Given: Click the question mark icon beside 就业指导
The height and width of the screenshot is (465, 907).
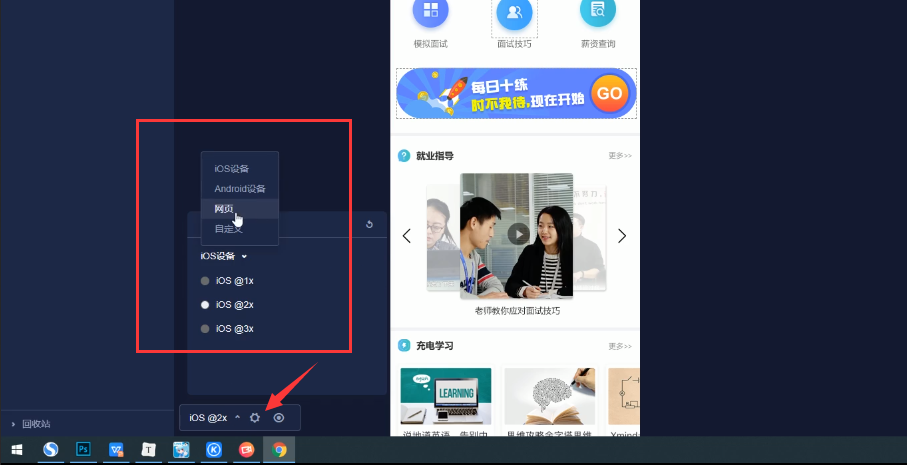Looking at the screenshot, I should 404,156.
